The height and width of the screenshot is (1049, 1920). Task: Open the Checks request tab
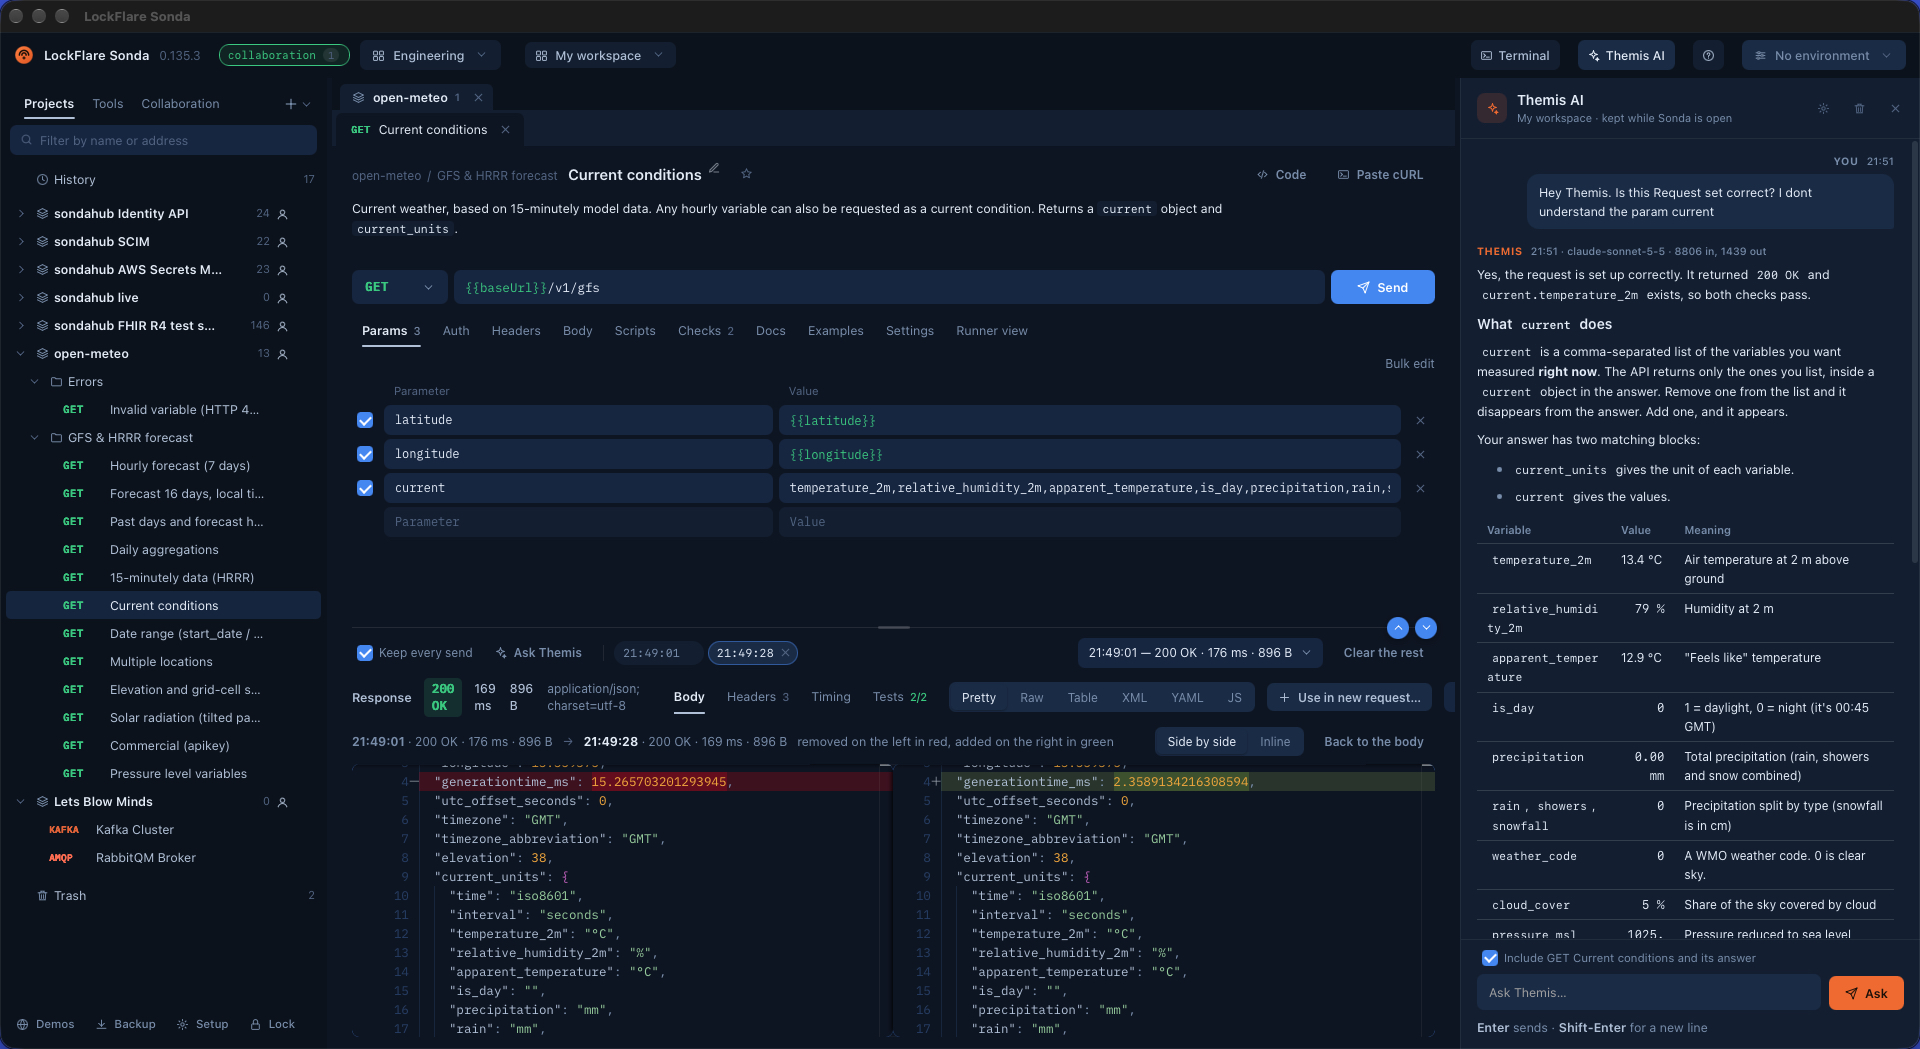click(706, 331)
